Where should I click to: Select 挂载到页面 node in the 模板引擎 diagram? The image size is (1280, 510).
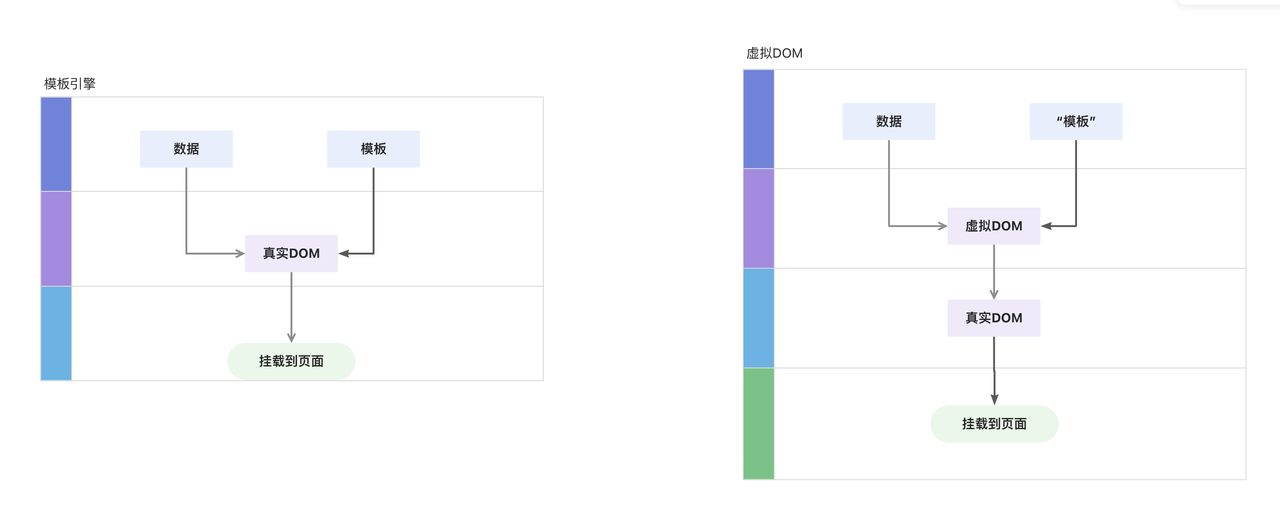coord(291,361)
